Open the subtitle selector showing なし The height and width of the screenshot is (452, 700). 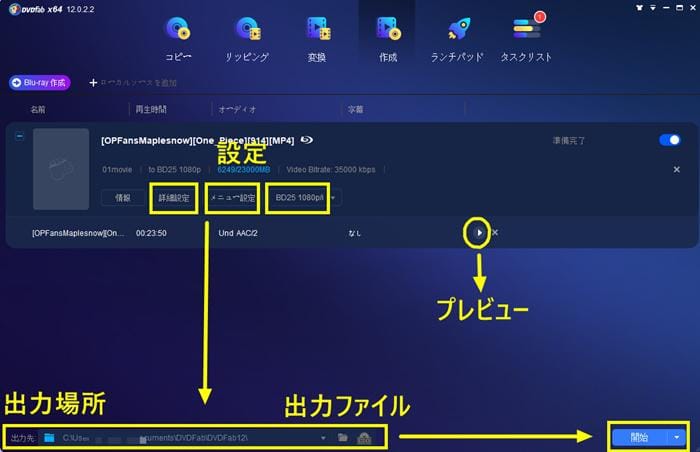point(354,233)
